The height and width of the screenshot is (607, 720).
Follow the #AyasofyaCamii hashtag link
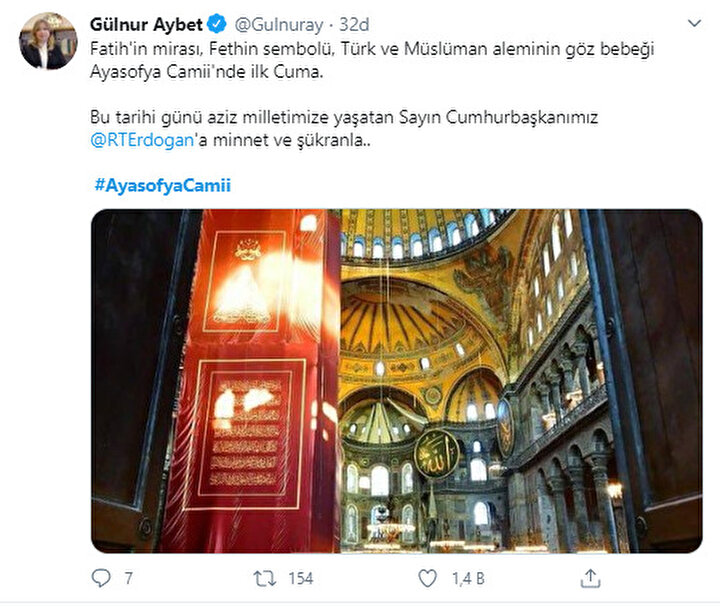click(163, 185)
